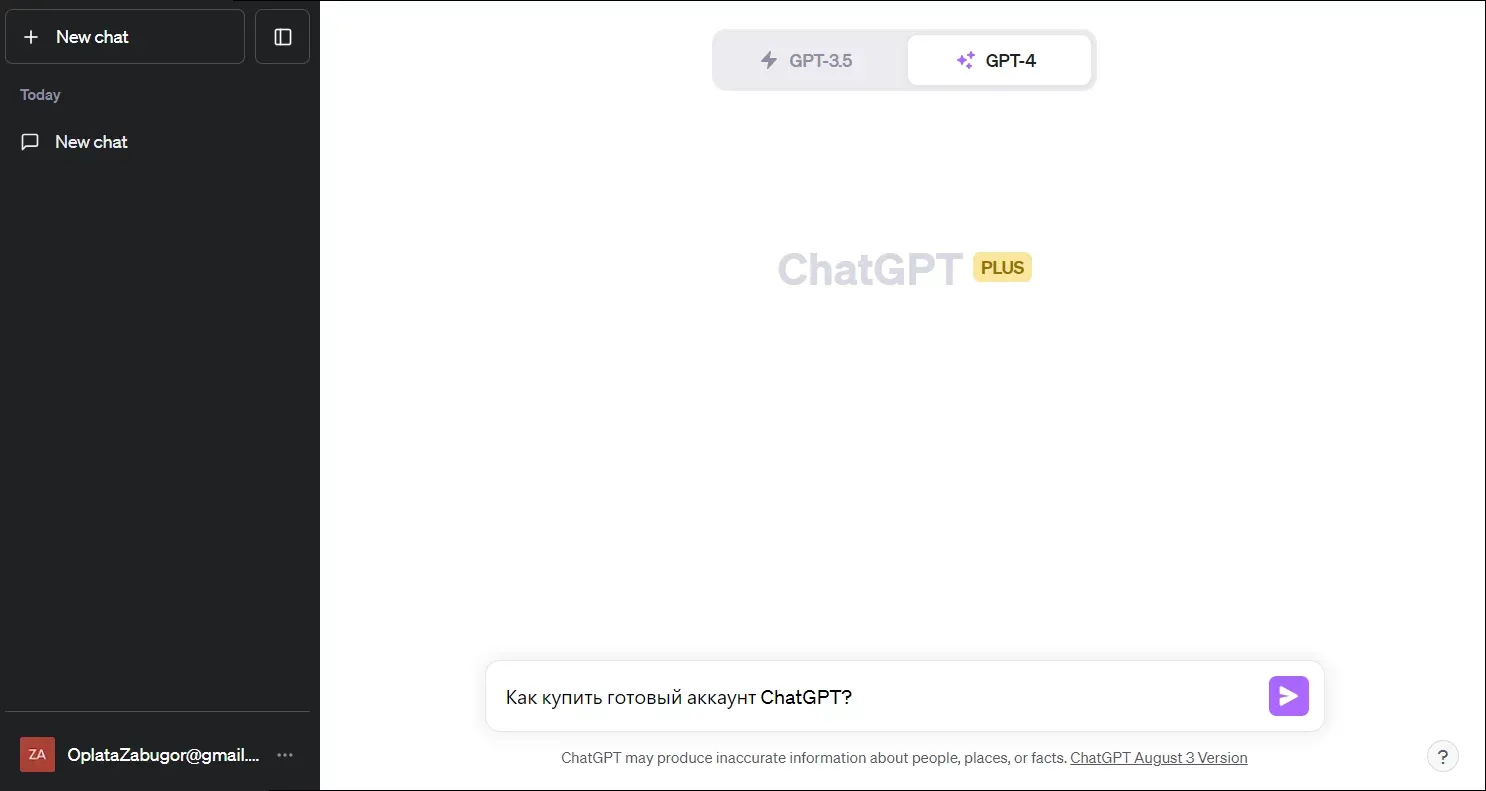Select the GPT-4 model option
Viewport: 1486px width, 791px height.
tap(999, 60)
